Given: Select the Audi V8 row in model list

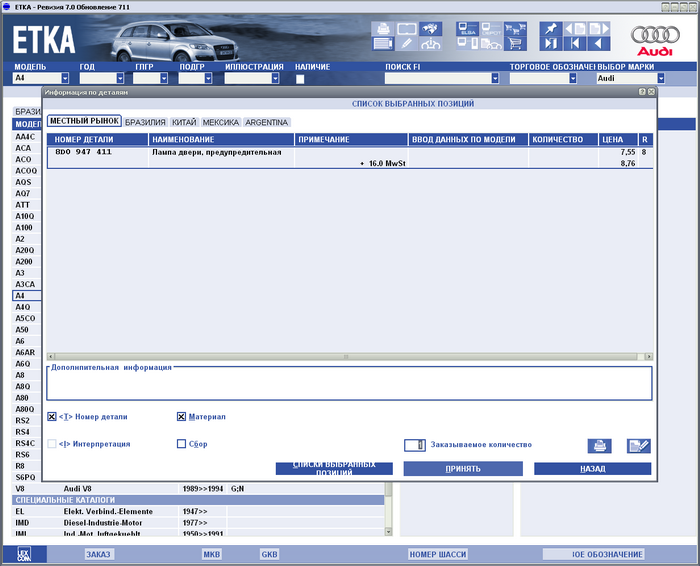Looking at the screenshot, I should tap(198, 489).
